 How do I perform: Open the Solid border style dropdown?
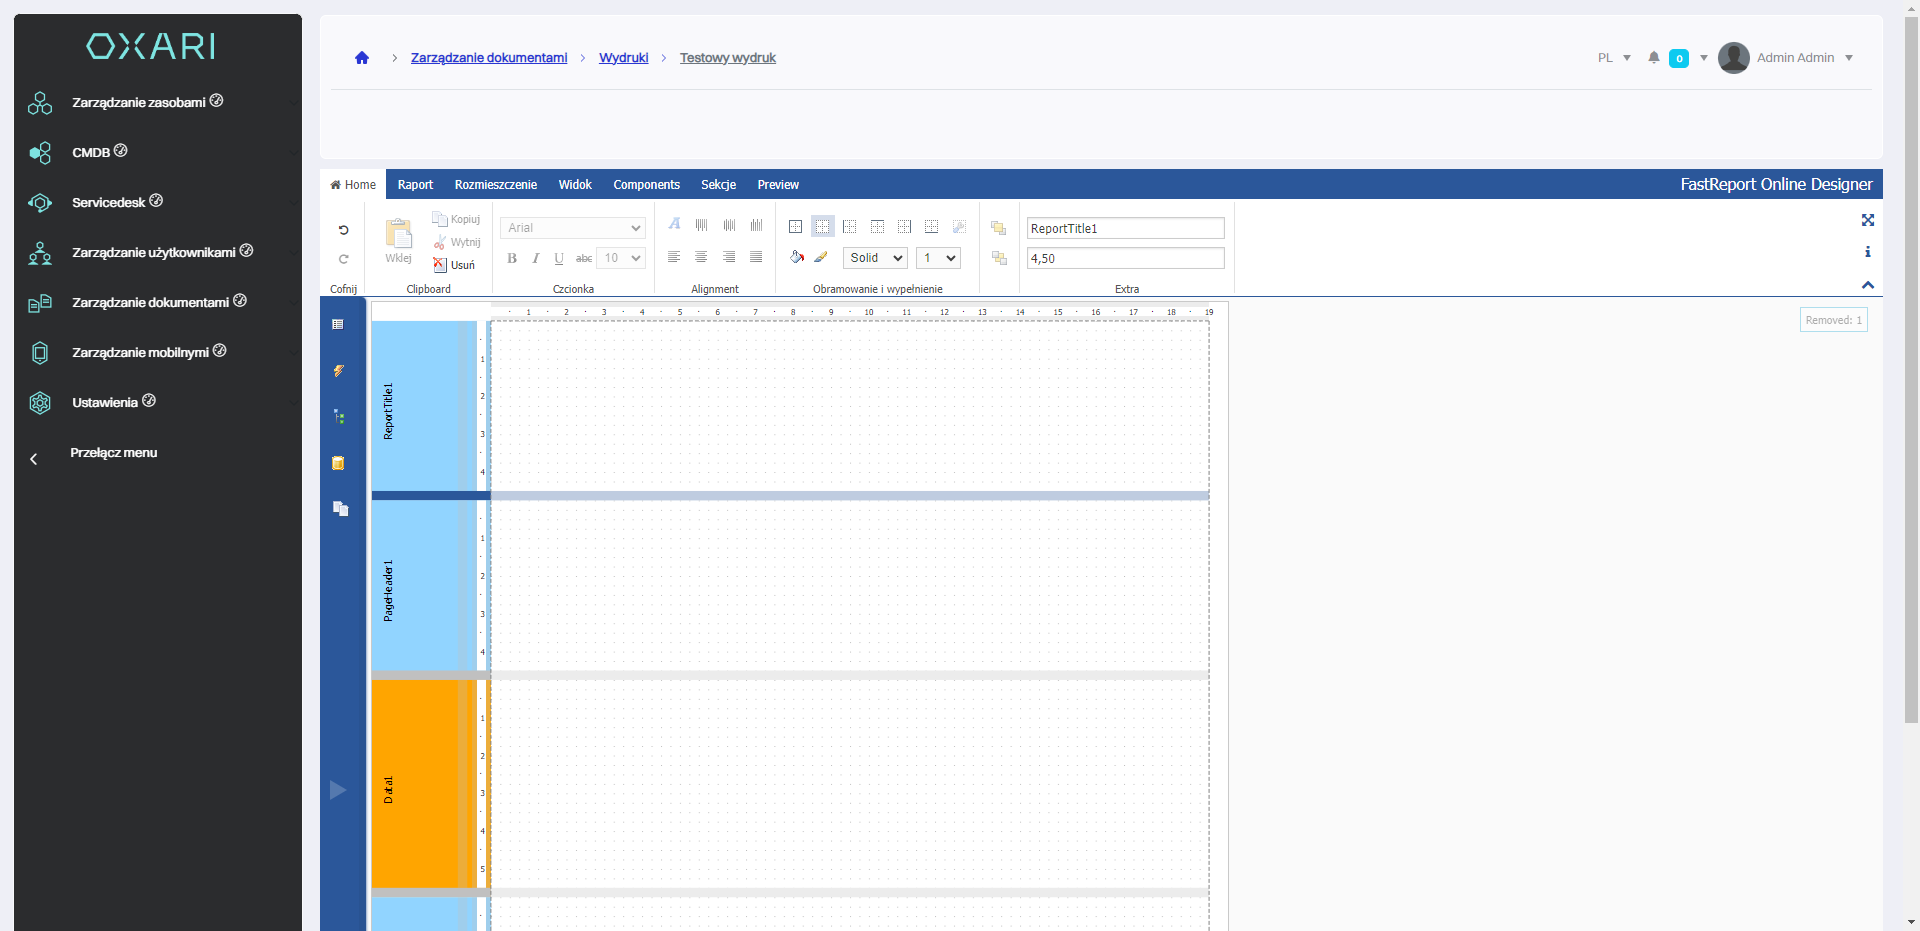tap(875, 258)
